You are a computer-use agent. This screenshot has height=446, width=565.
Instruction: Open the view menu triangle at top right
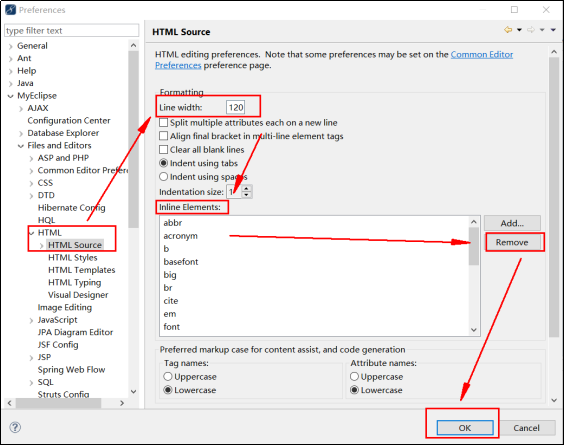coord(553,30)
